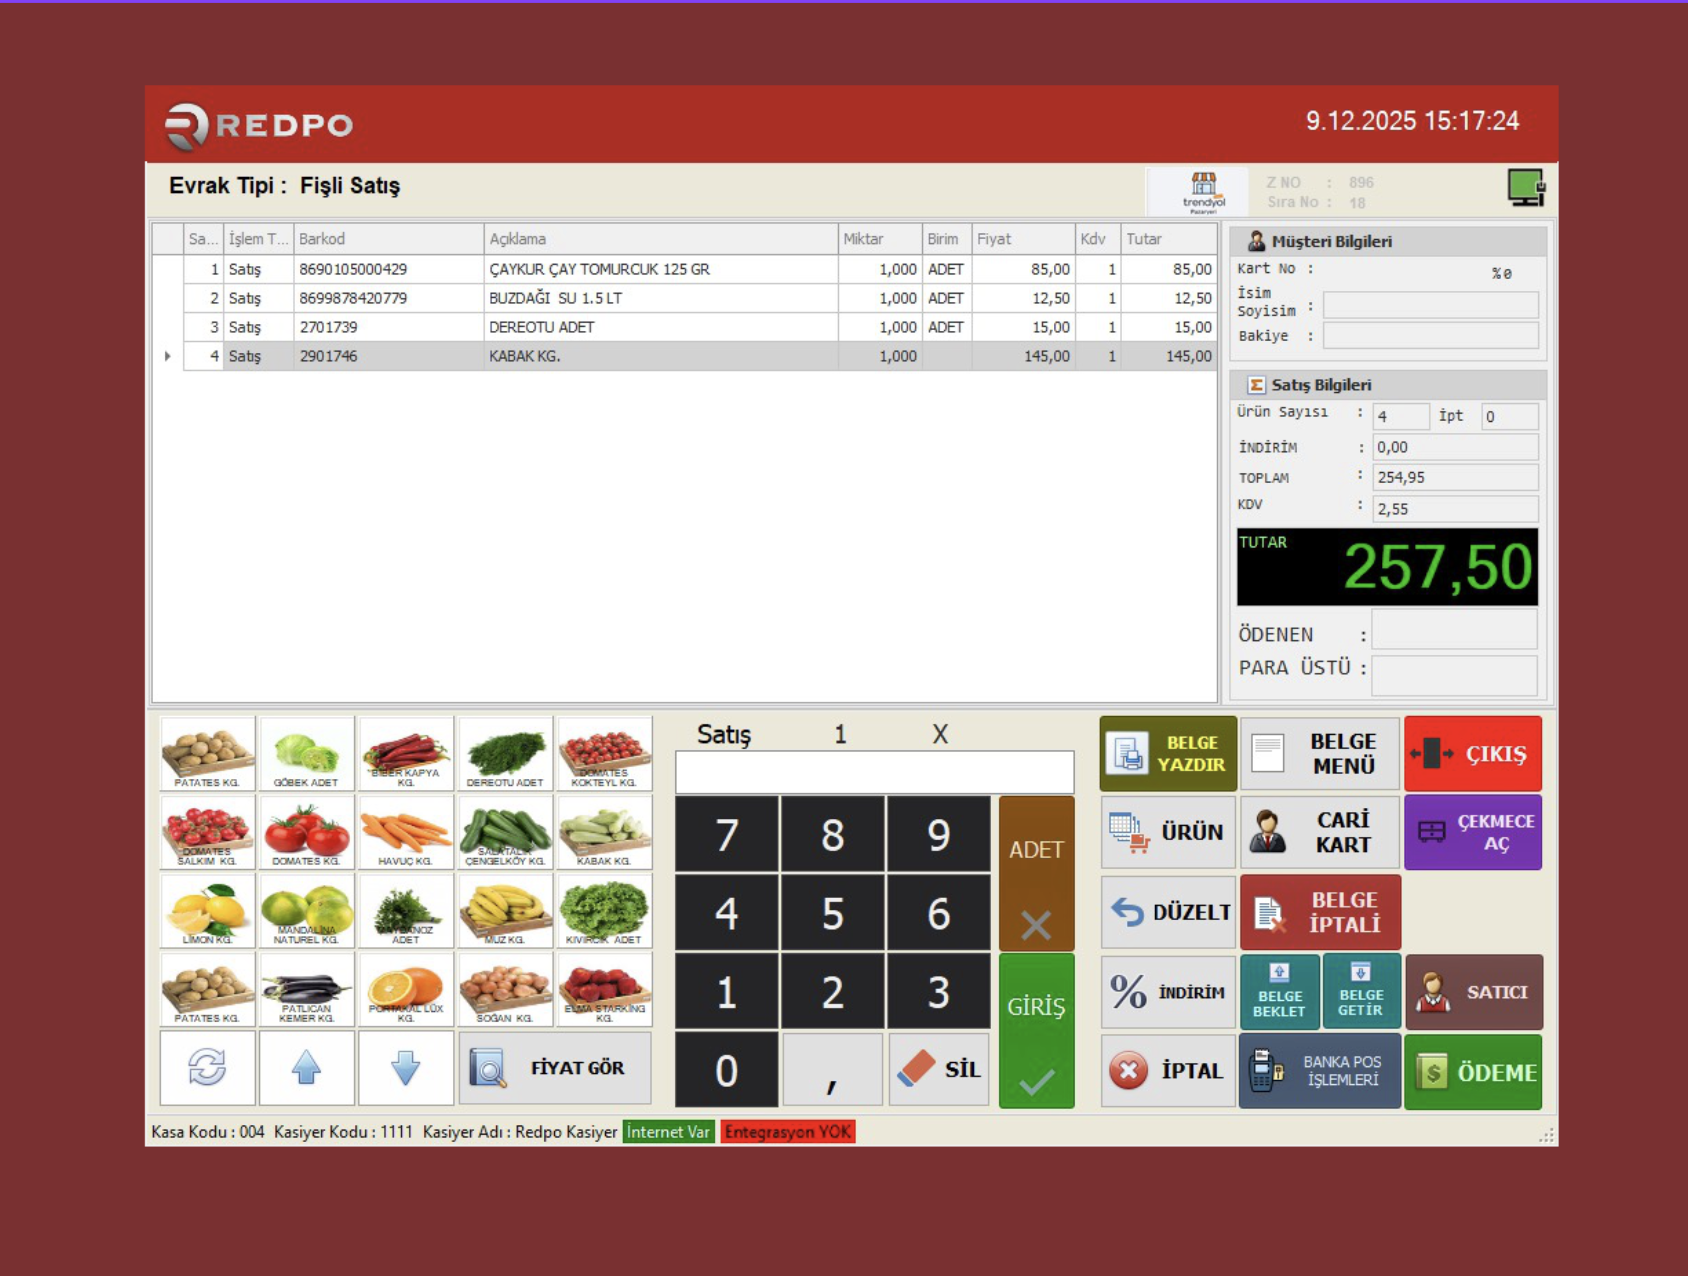The height and width of the screenshot is (1276, 1688).
Task: Open BANKA POS İŞLEMLERİ
Action: tap(1319, 1071)
